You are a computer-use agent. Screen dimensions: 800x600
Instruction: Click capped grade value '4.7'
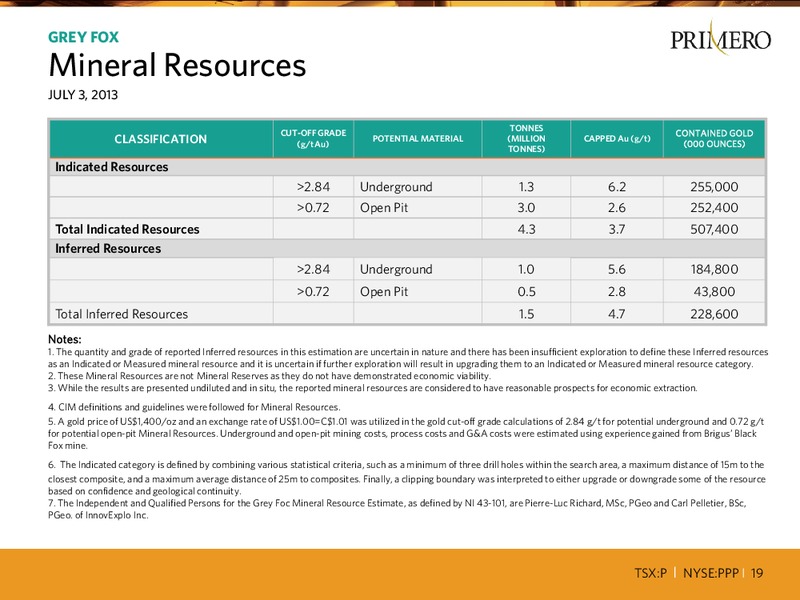coord(617,314)
